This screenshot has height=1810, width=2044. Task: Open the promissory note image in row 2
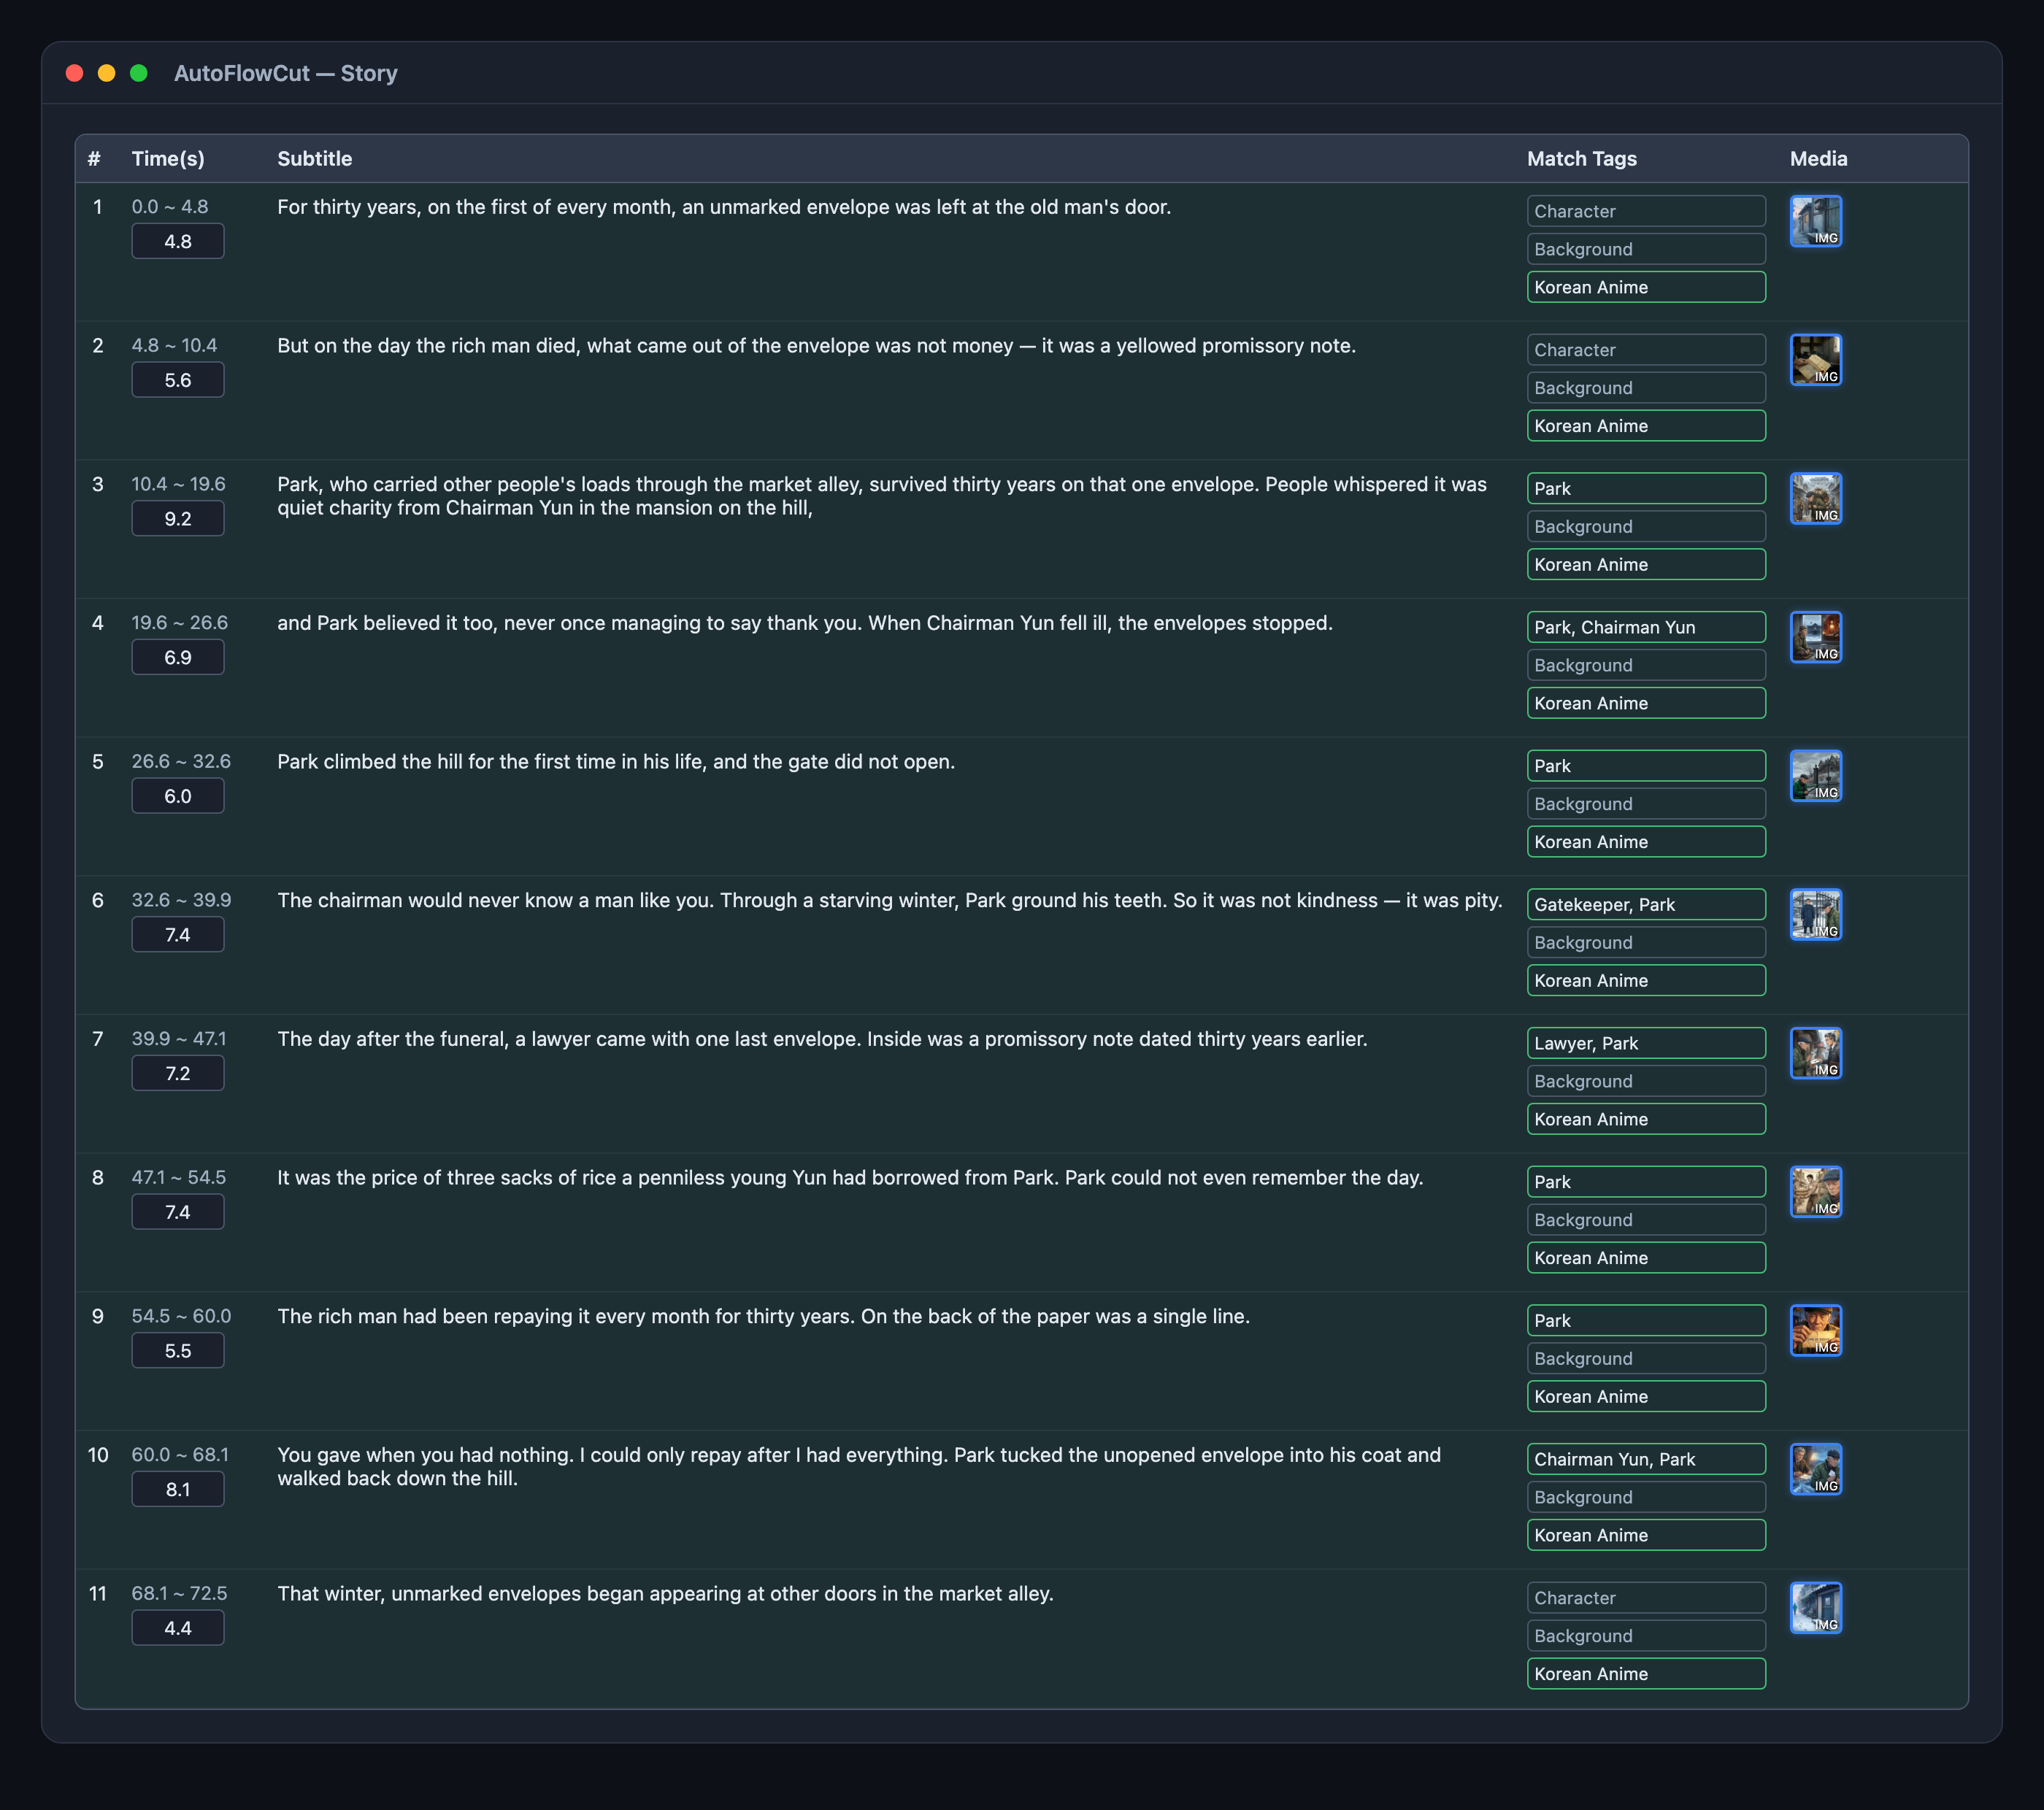[x=1815, y=360]
